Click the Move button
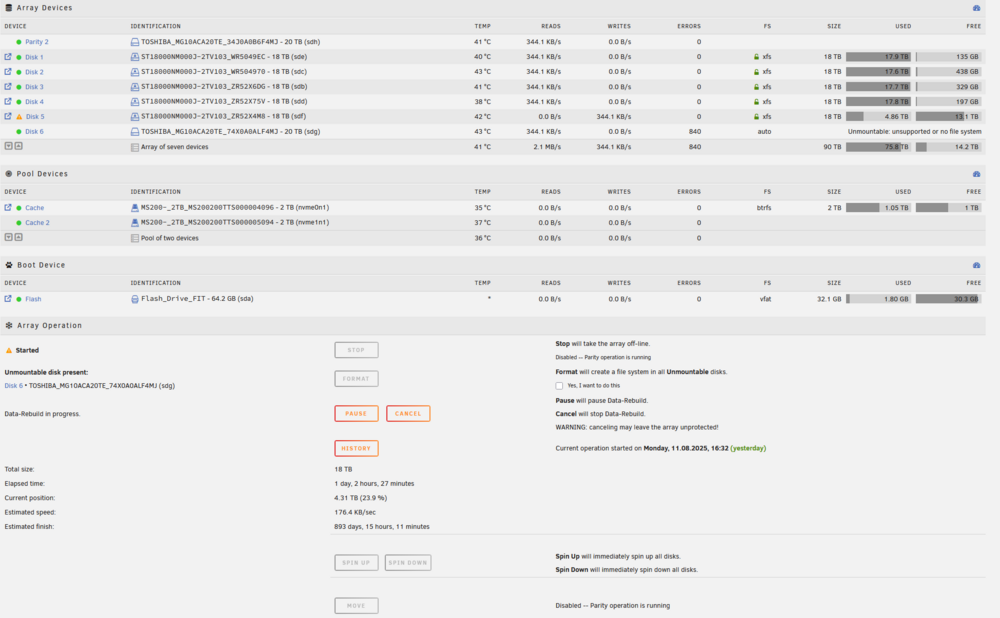The image size is (1000, 618). [356, 606]
